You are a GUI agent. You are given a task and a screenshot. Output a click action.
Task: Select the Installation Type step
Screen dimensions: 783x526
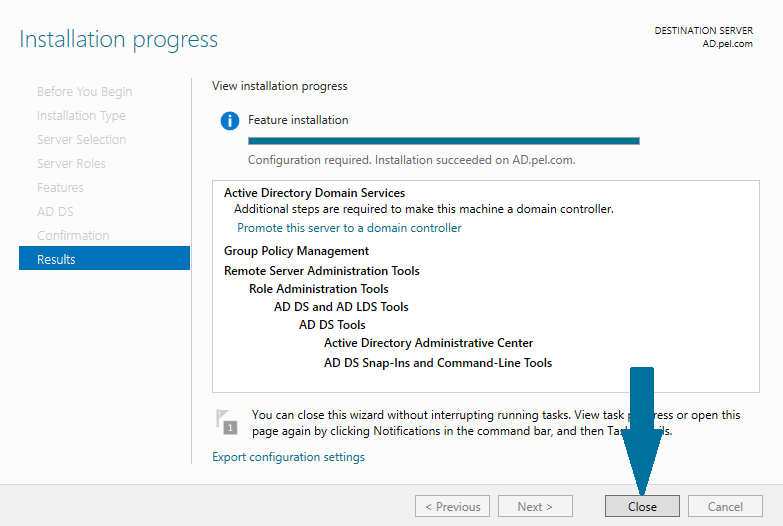pyautogui.click(x=81, y=115)
